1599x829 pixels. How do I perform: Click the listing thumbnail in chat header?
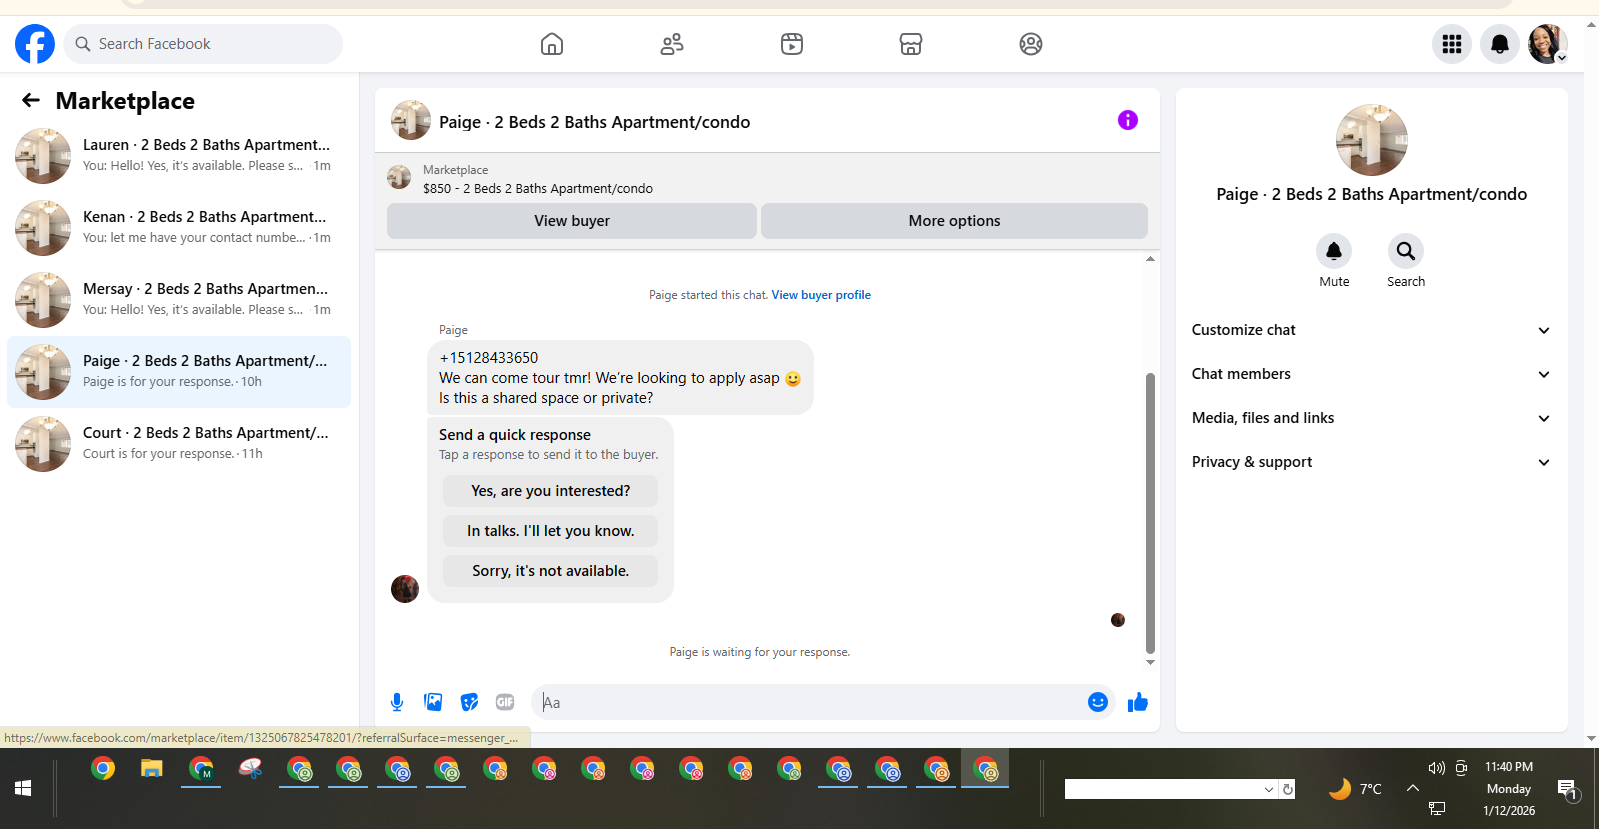pyautogui.click(x=399, y=178)
